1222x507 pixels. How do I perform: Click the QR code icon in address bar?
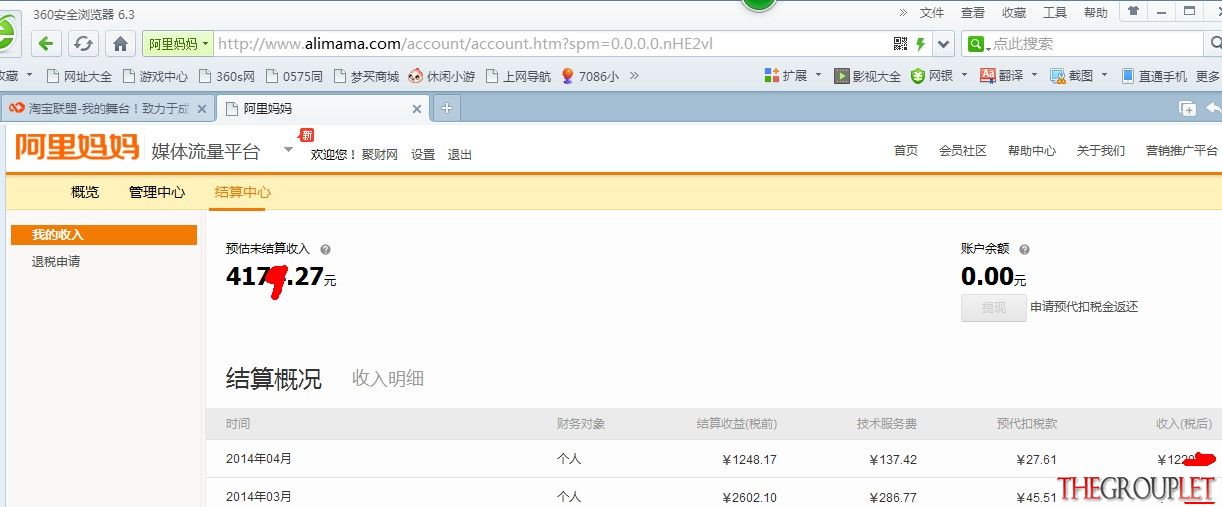coord(900,44)
